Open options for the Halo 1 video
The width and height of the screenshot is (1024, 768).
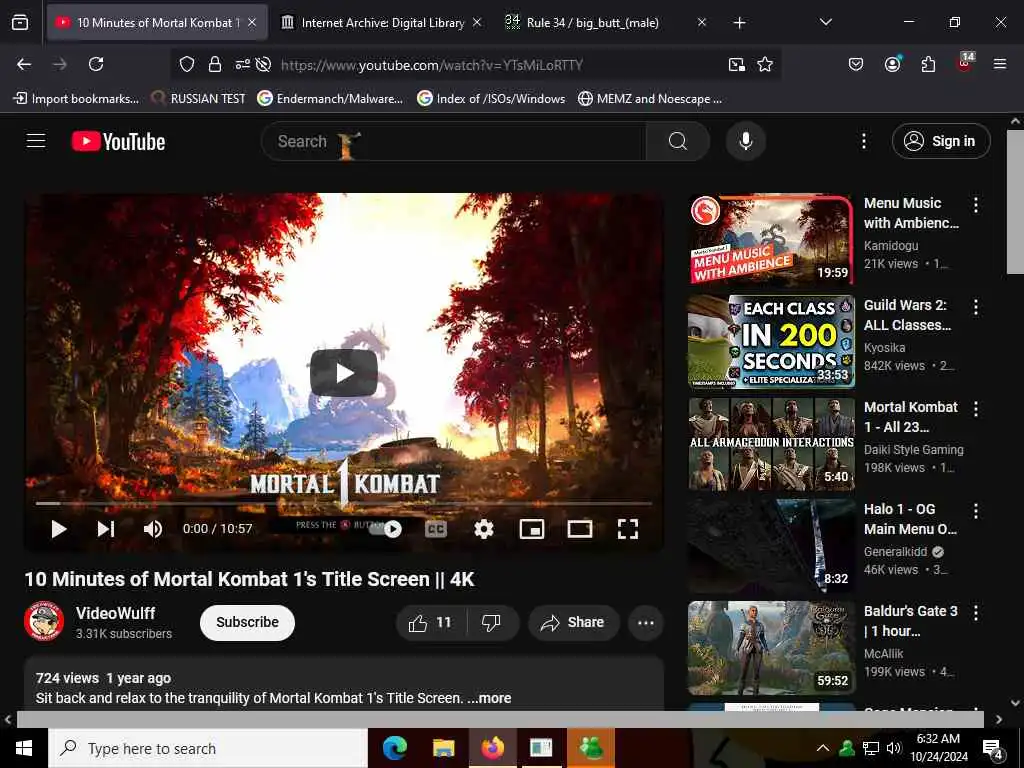coord(976,511)
